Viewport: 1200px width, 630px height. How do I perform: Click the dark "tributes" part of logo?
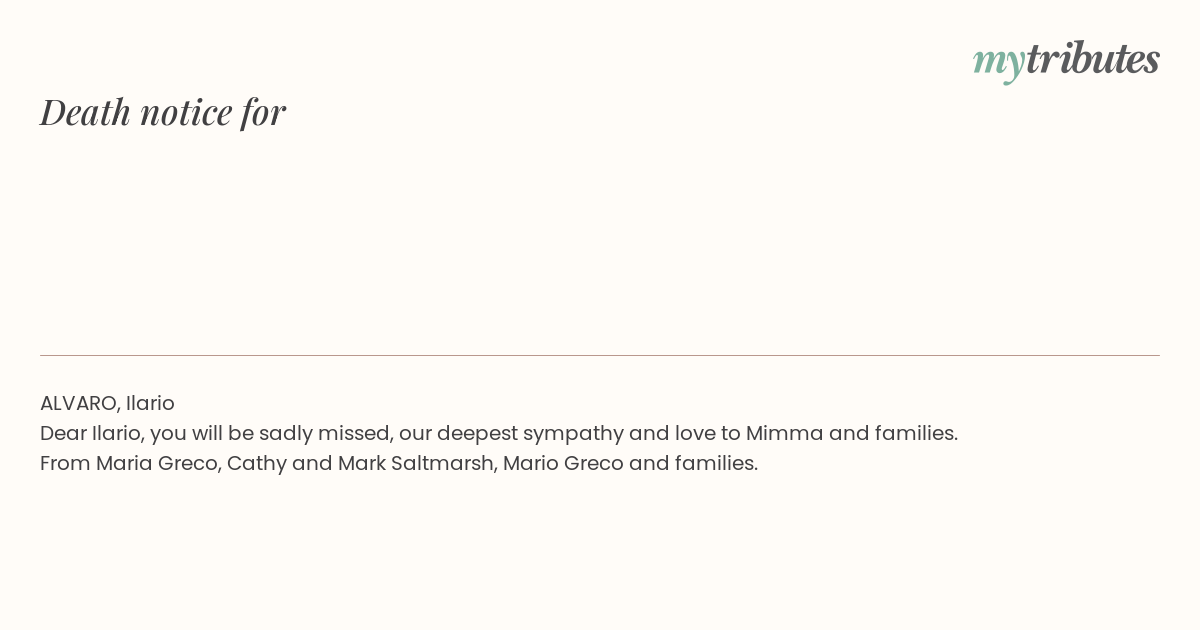click(1092, 58)
